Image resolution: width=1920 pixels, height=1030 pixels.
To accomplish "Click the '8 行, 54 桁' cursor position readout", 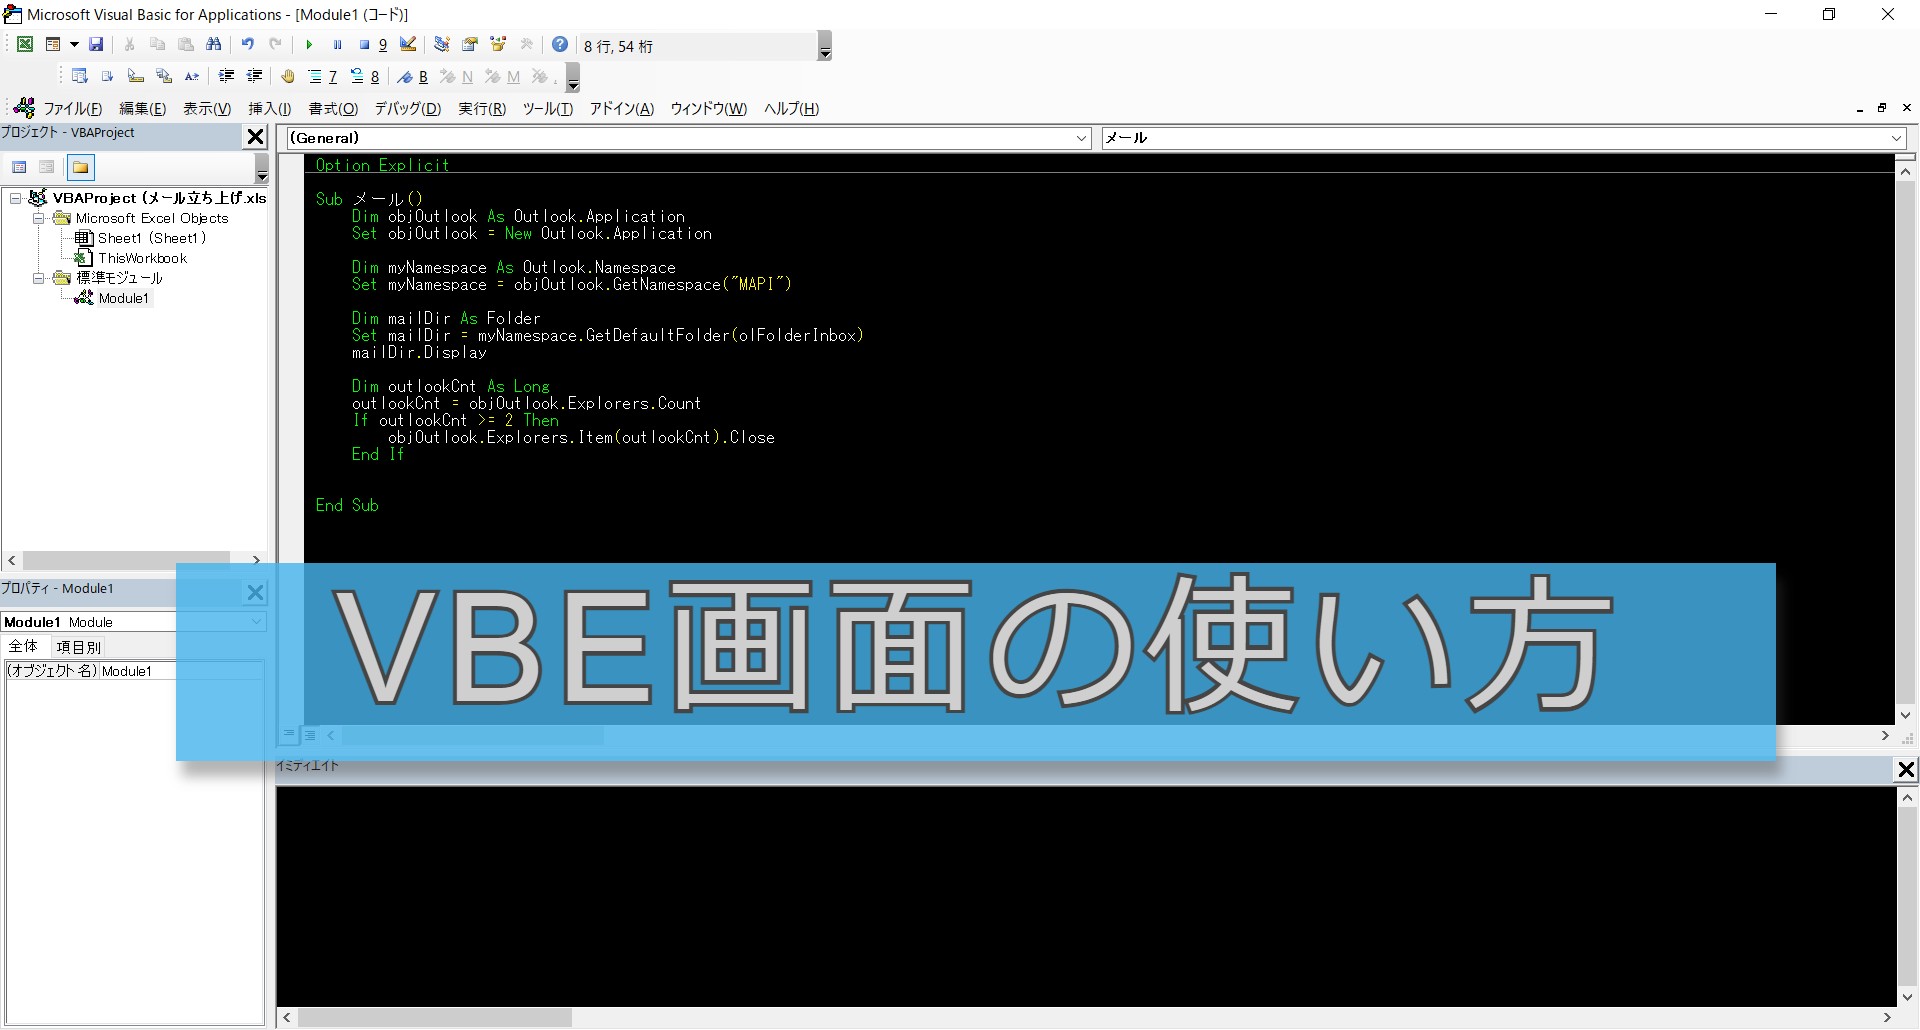I will click(x=618, y=47).
